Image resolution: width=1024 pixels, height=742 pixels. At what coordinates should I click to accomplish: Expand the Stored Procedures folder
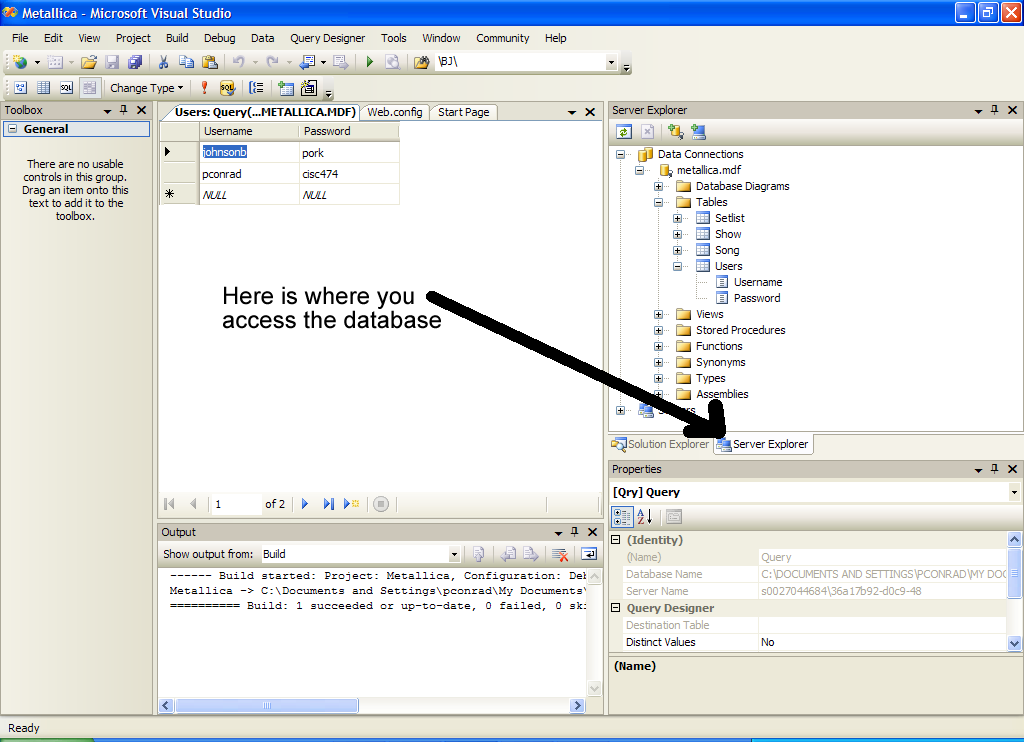coord(659,330)
